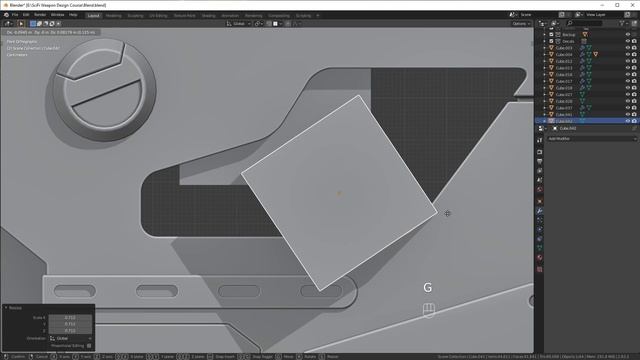Viewport: 640px width, 360px height.
Task: Switch to the UV Editing workspace tab
Action: click(158, 16)
